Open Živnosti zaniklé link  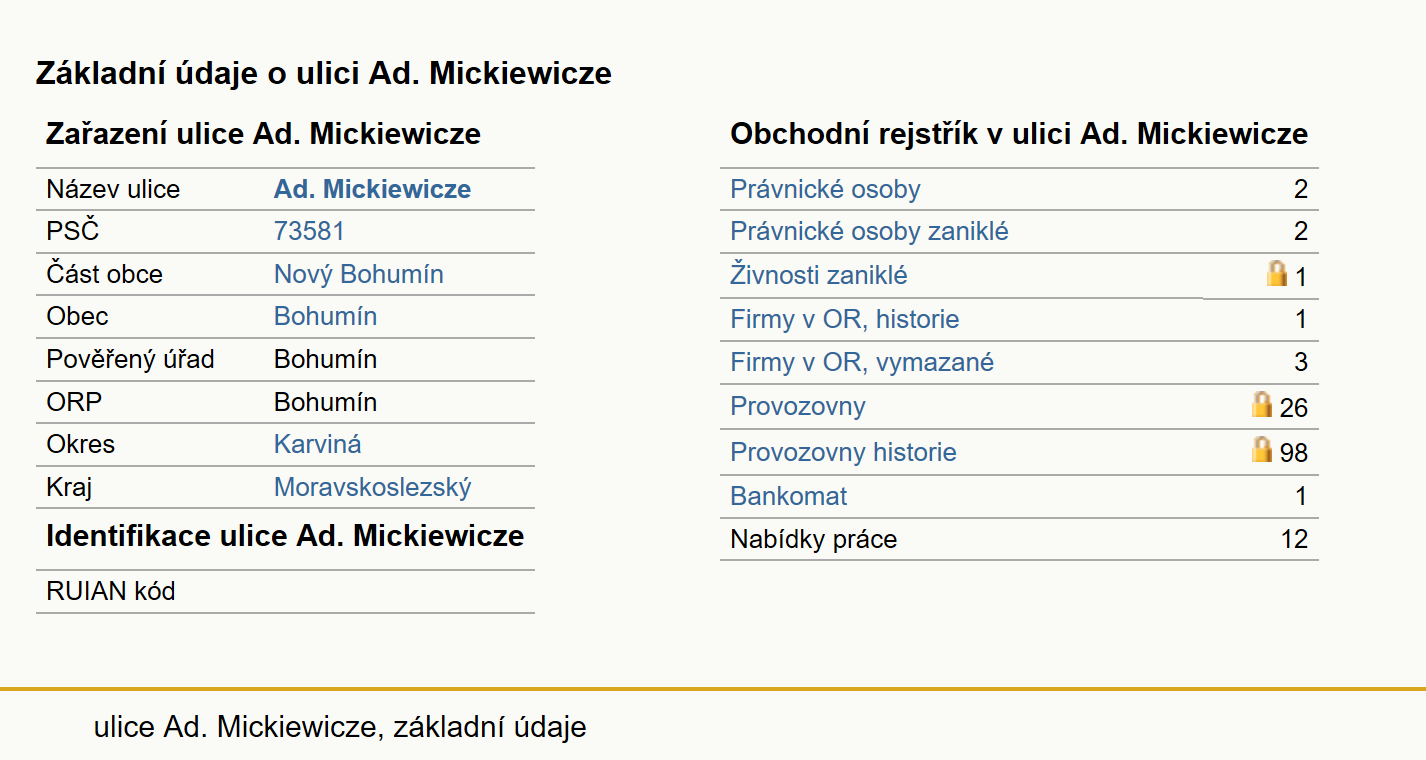tap(819, 275)
